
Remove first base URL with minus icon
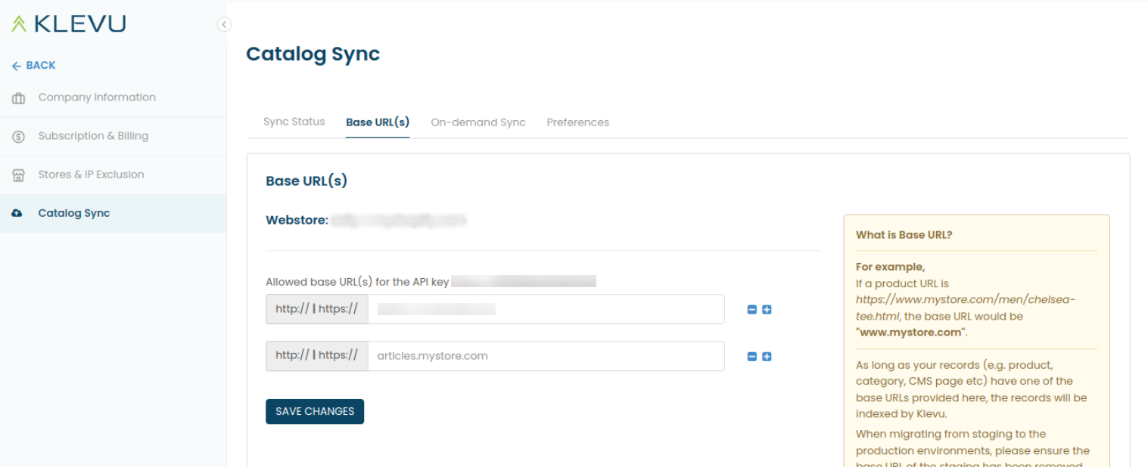pyautogui.click(x=752, y=310)
